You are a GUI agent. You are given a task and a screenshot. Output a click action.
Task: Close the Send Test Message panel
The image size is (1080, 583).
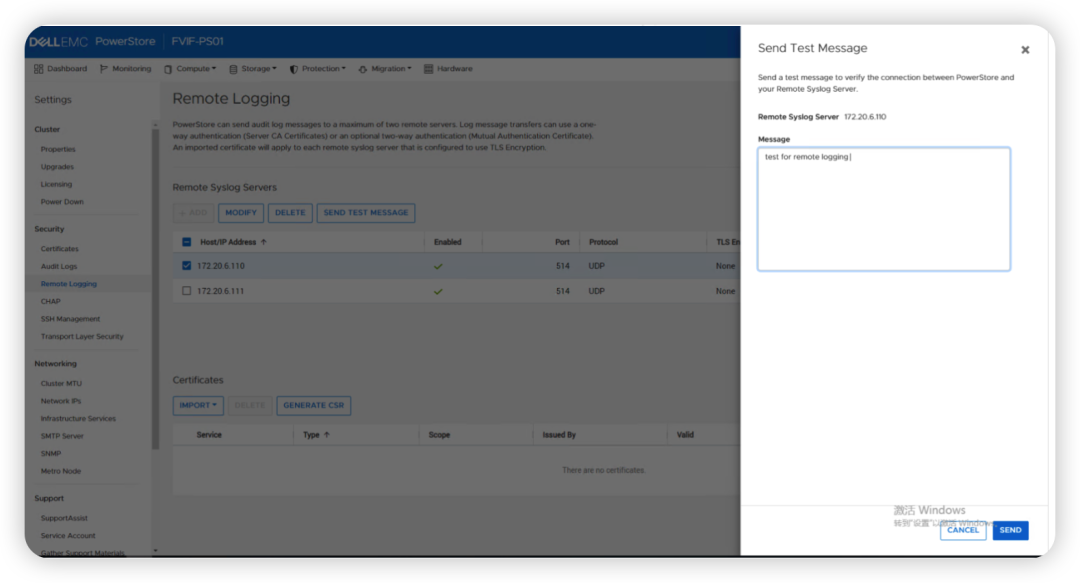1025,50
